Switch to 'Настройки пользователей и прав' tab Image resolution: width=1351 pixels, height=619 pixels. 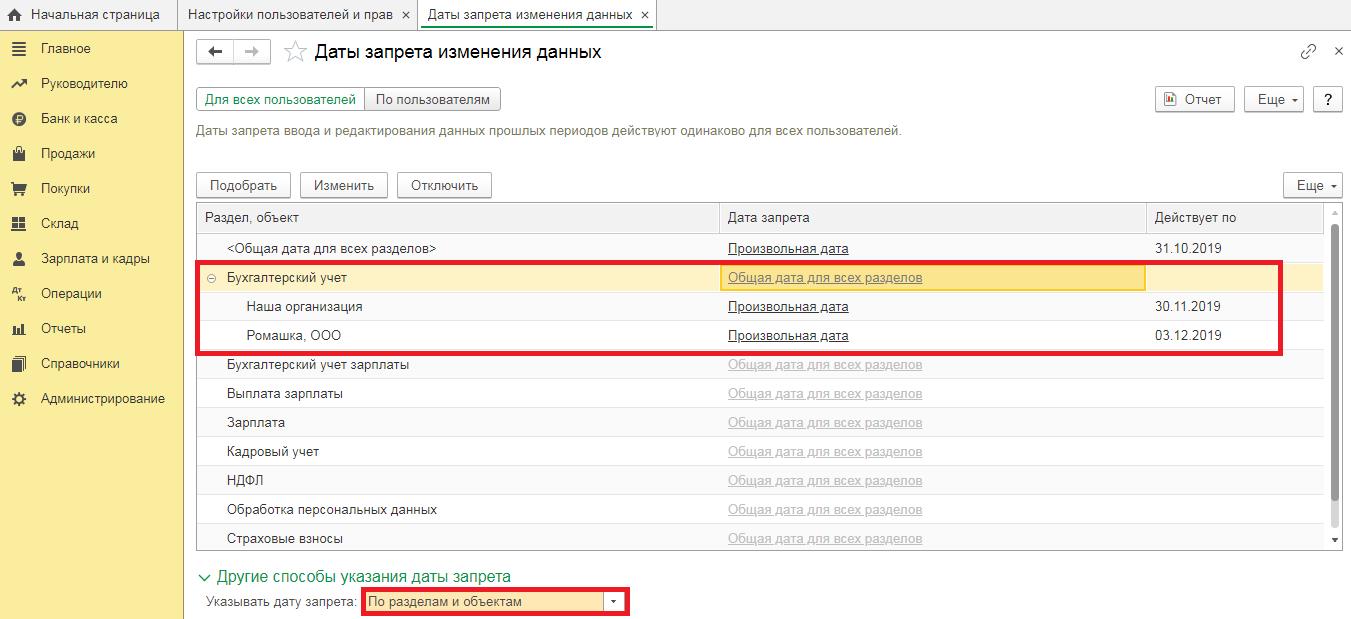pos(290,15)
